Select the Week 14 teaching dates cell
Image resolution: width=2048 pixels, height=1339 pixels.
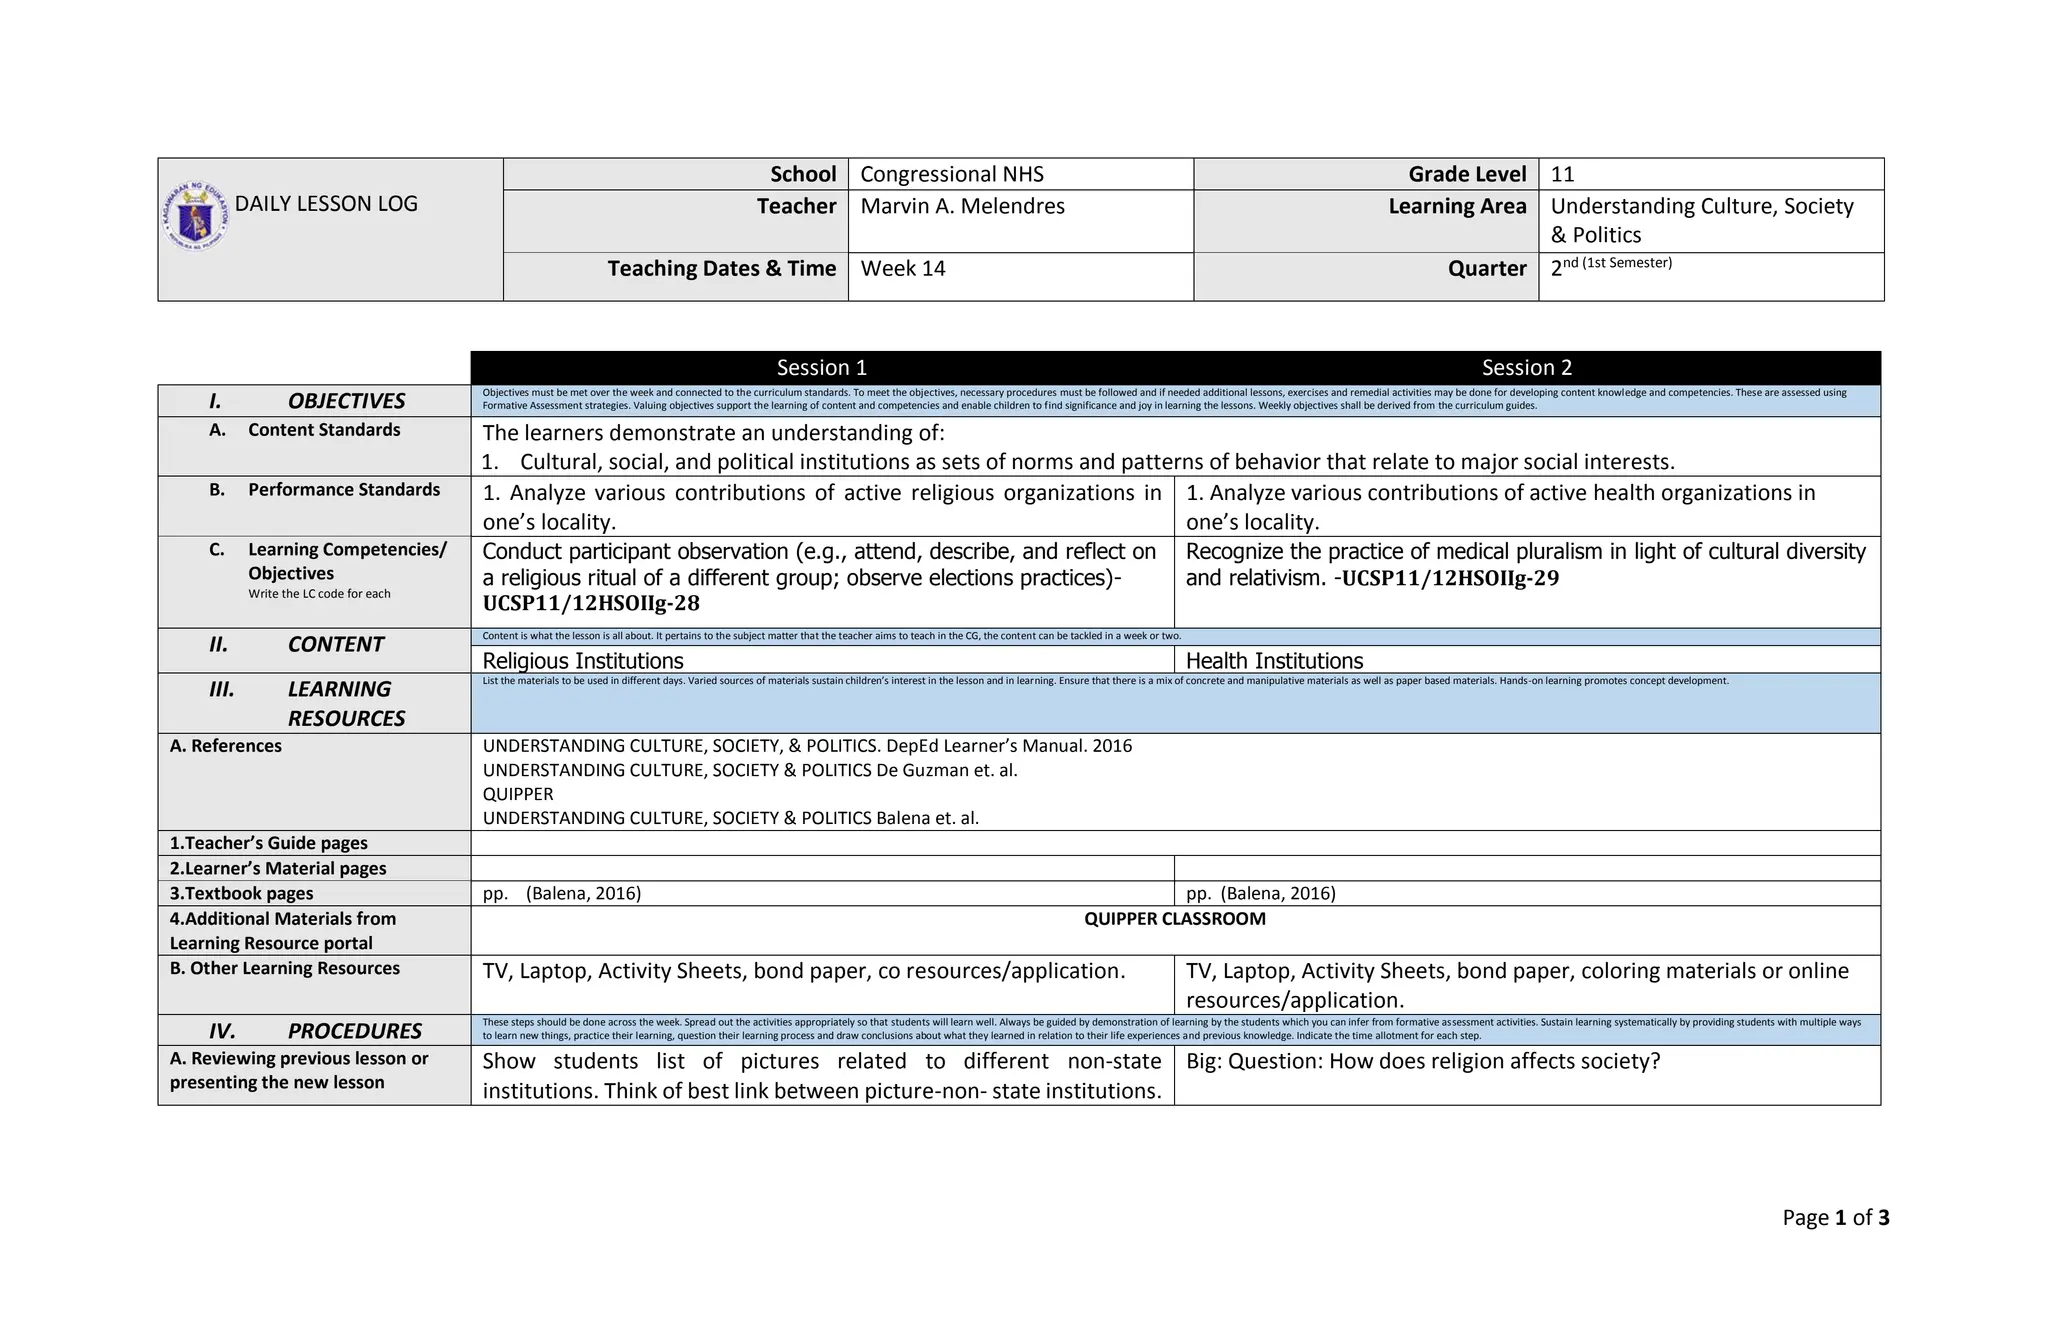[902, 269]
